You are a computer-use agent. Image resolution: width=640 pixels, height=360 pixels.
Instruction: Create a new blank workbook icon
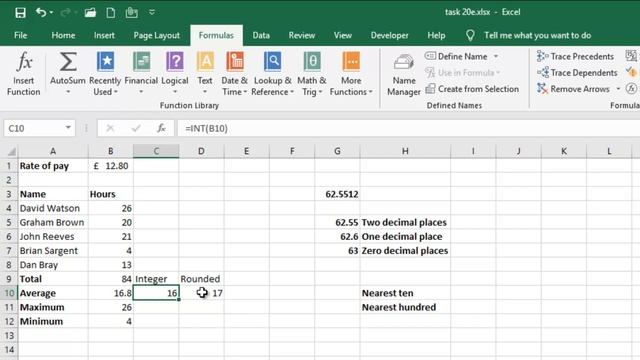tap(111, 13)
